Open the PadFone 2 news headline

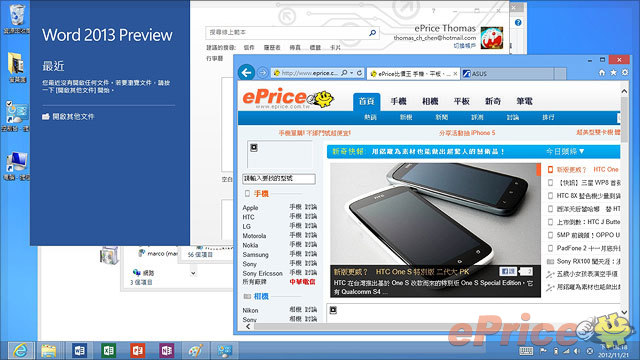point(588,248)
